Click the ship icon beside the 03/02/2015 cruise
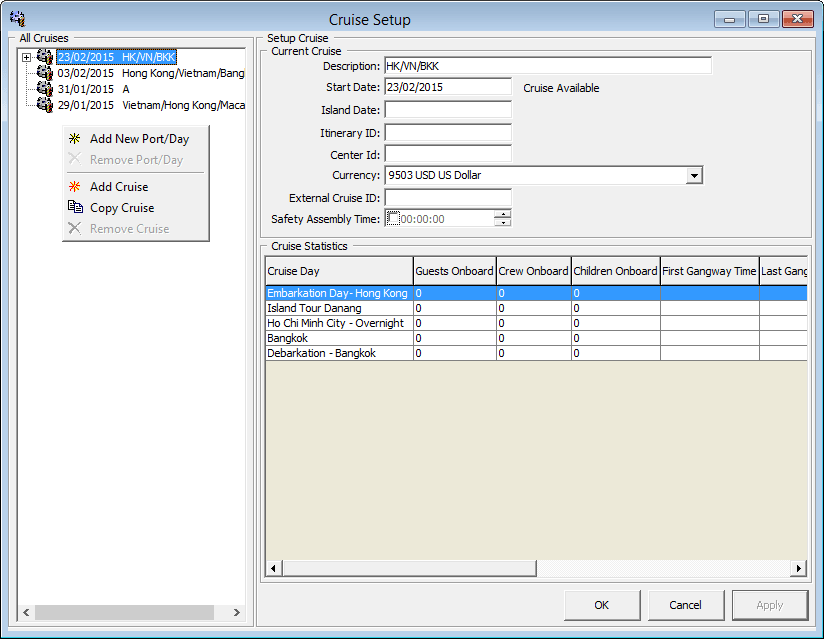 (x=44, y=73)
